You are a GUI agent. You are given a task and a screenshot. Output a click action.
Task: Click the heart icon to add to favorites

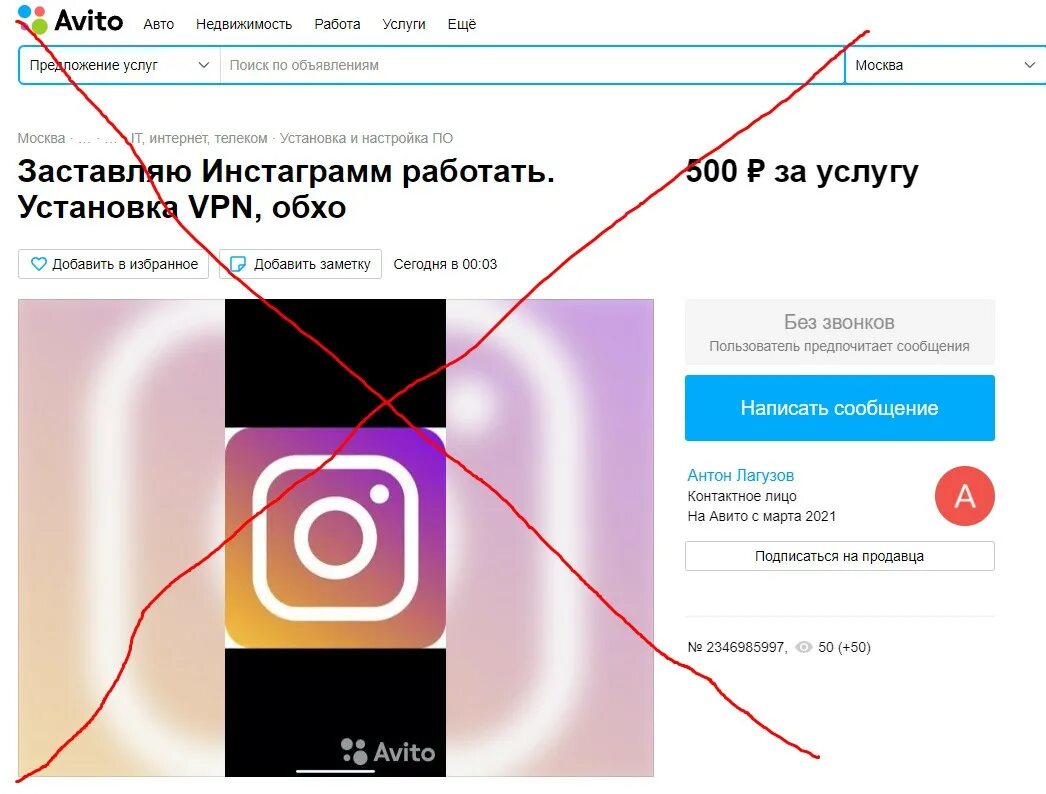tap(39, 264)
